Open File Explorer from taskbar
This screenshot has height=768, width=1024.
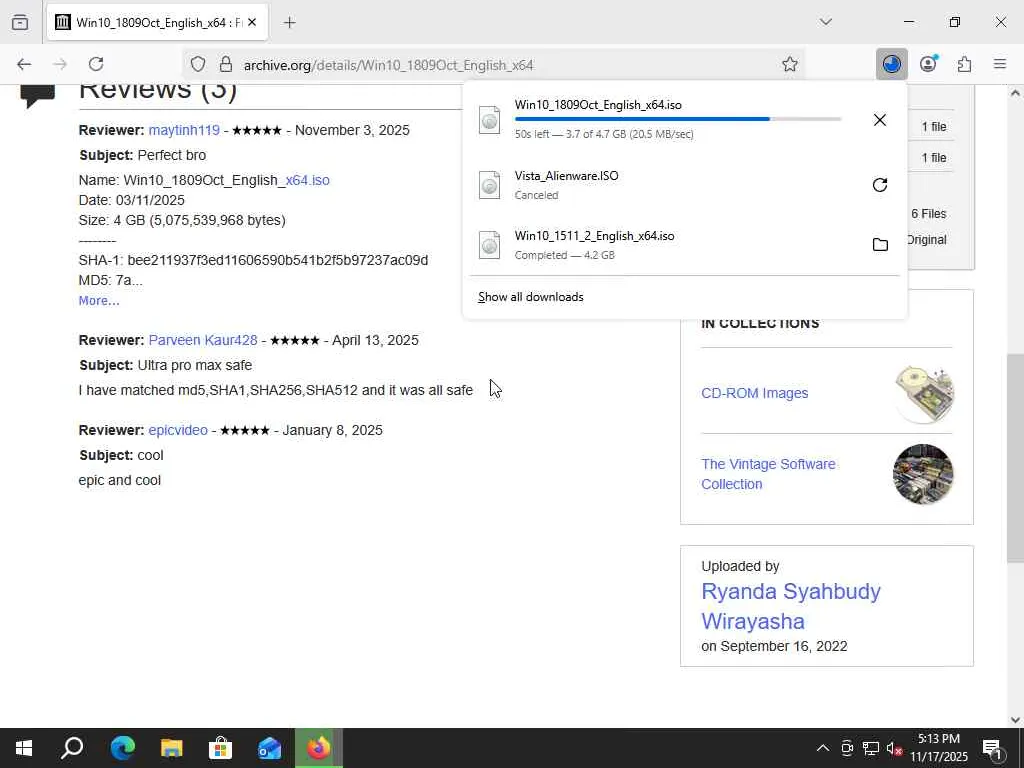[171, 748]
